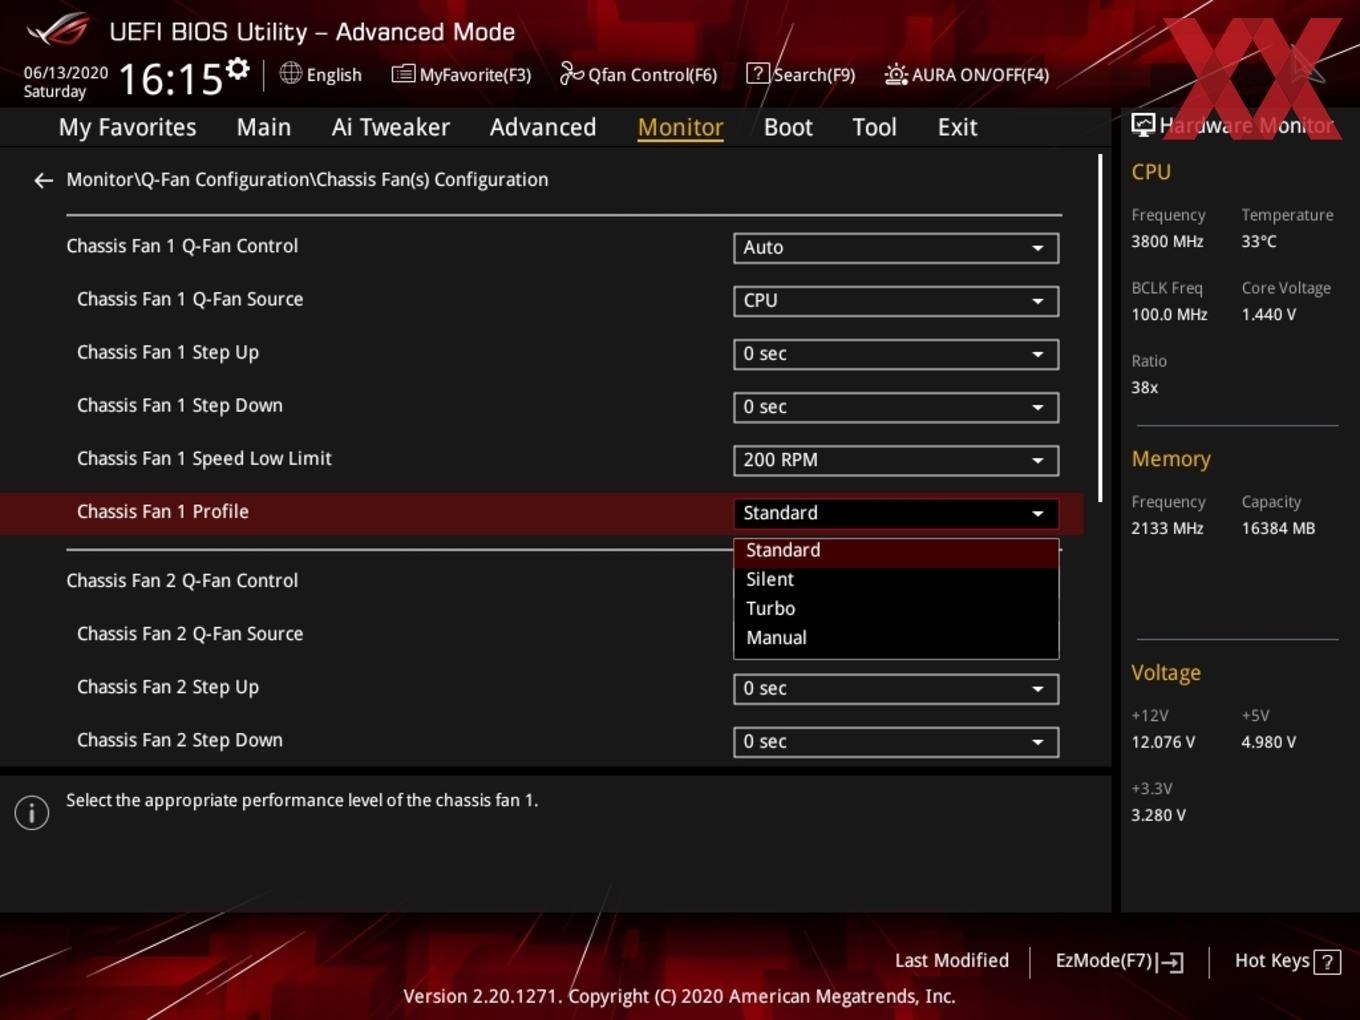Screen dimensions: 1360x1020
Task: Open Search(F9)
Action: pos(801,74)
